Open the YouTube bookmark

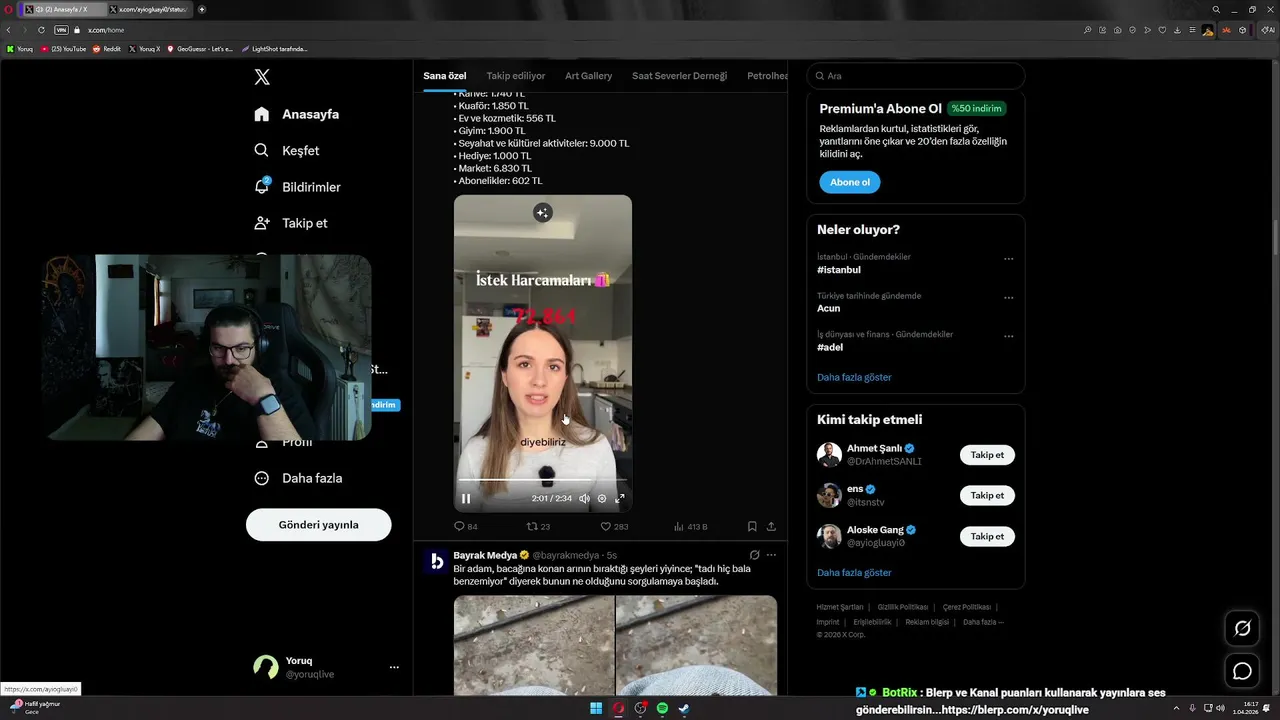64,48
